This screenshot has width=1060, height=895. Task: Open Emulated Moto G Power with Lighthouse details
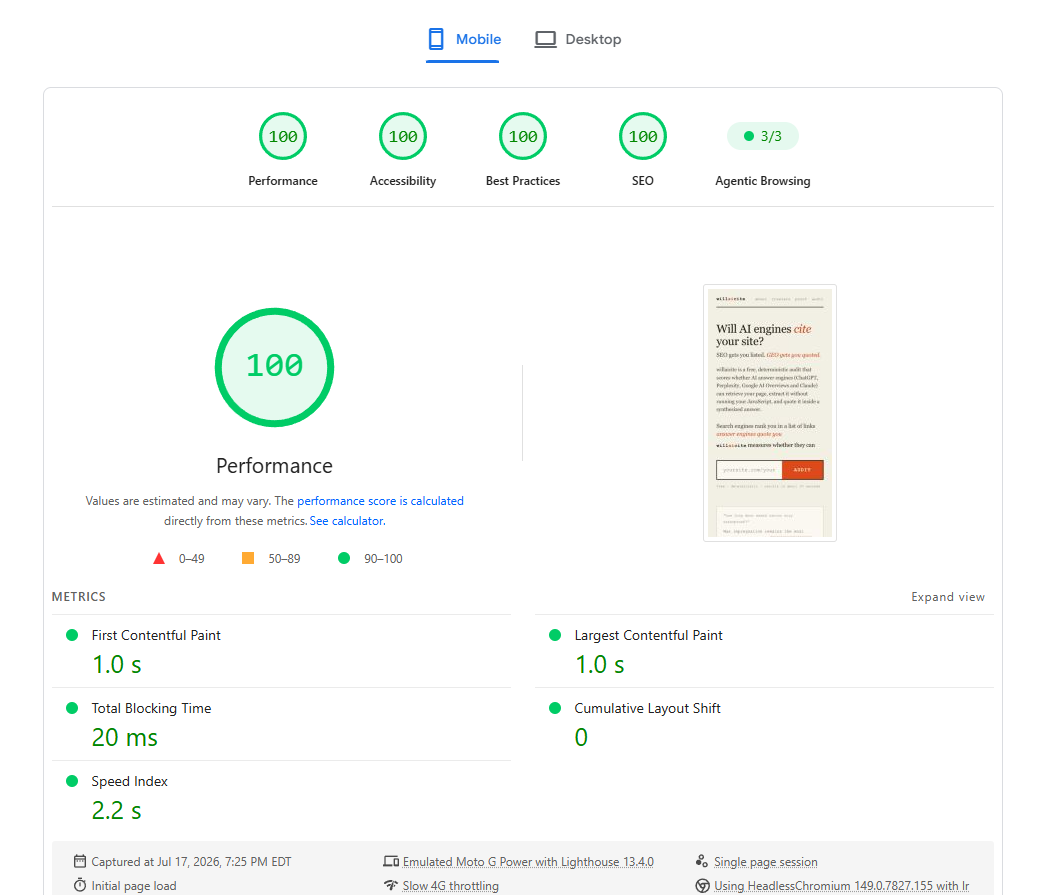pyautogui.click(x=528, y=862)
